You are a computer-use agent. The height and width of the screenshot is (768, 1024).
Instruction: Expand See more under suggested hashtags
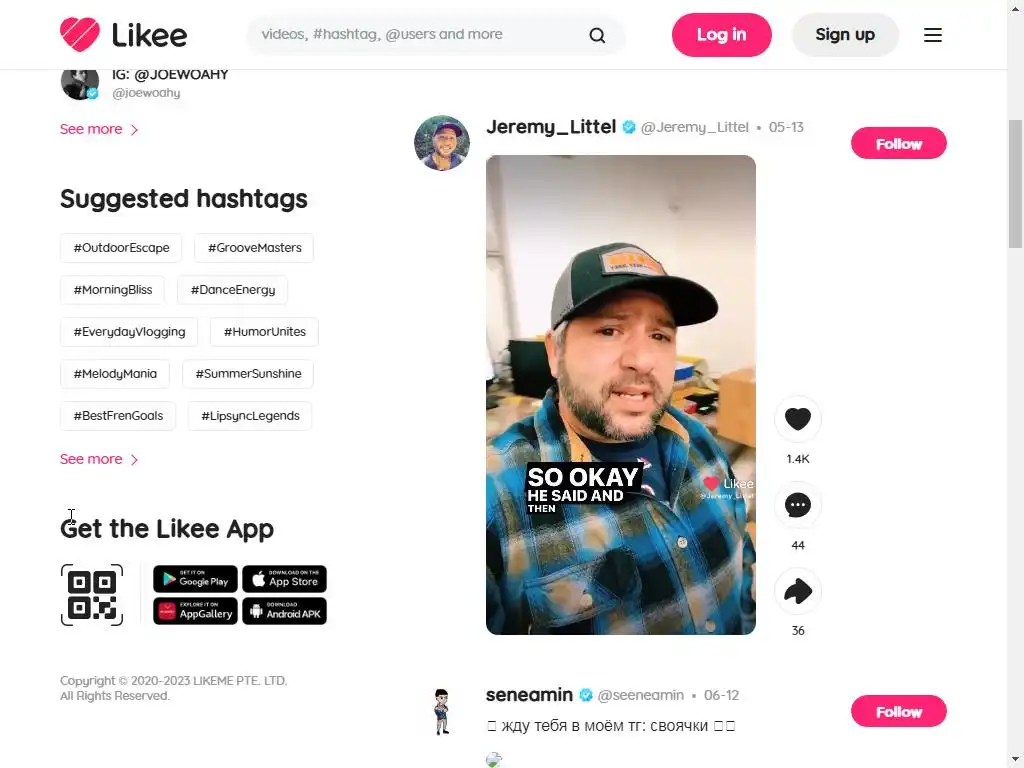point(99,459)
